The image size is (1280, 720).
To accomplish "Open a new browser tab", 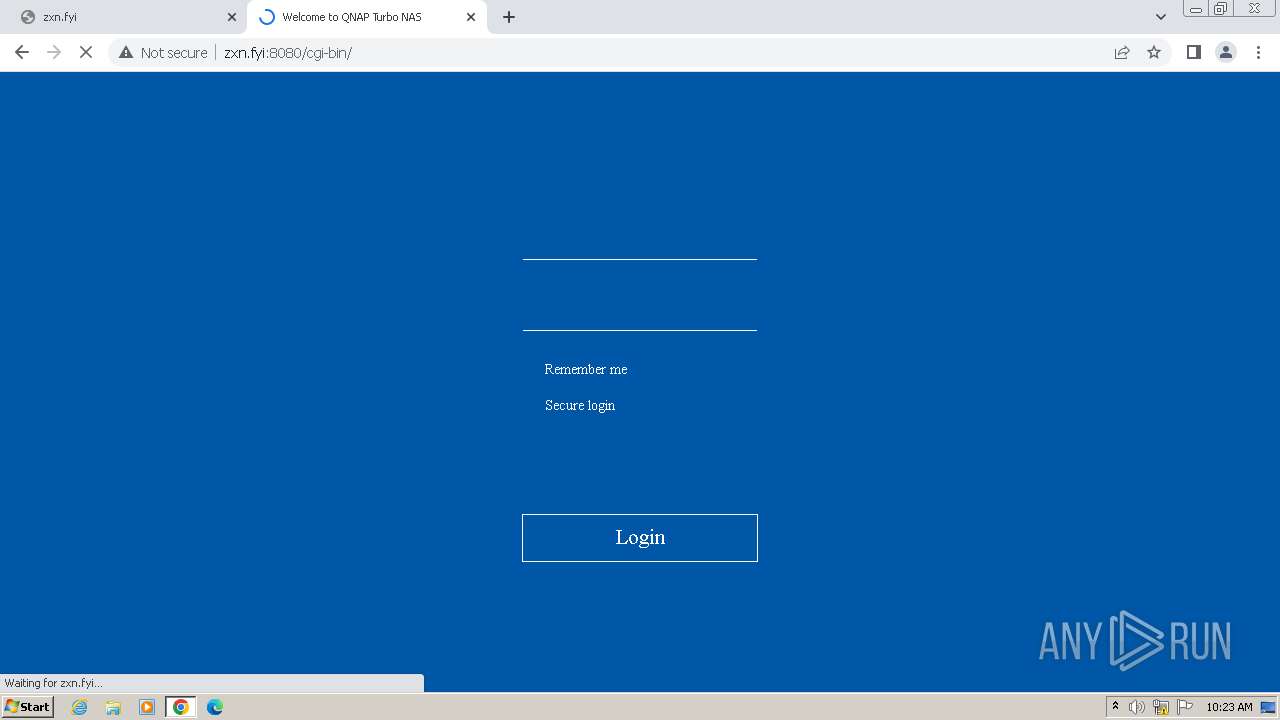I will click(509, 17).
